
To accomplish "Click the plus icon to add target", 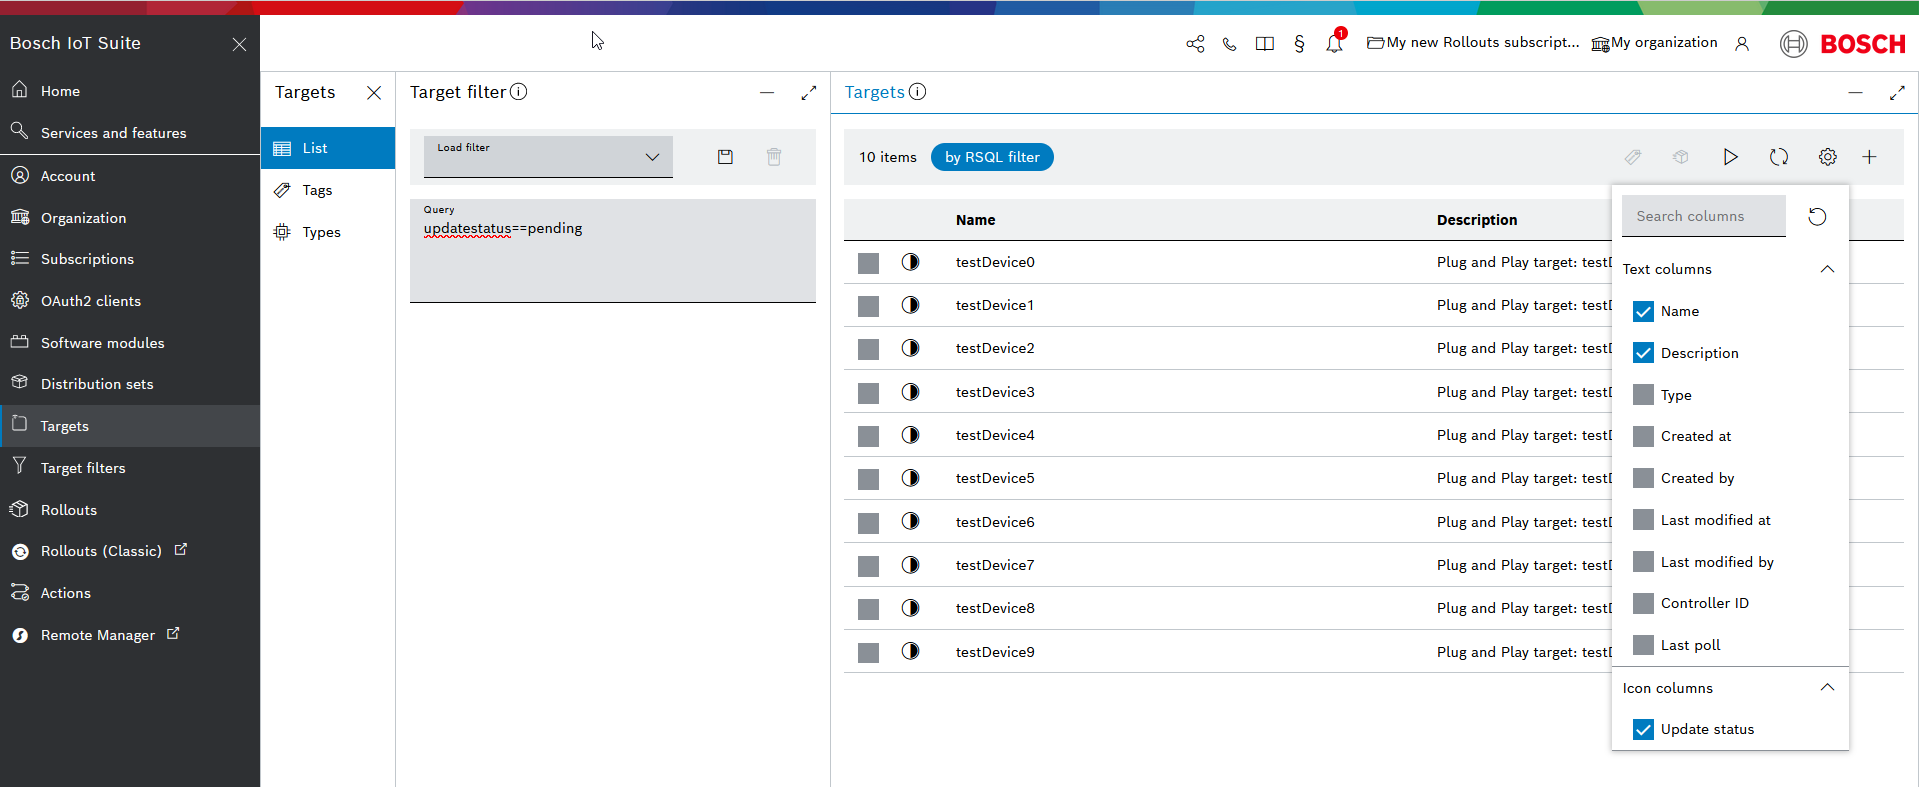I will pos(1869,157).
